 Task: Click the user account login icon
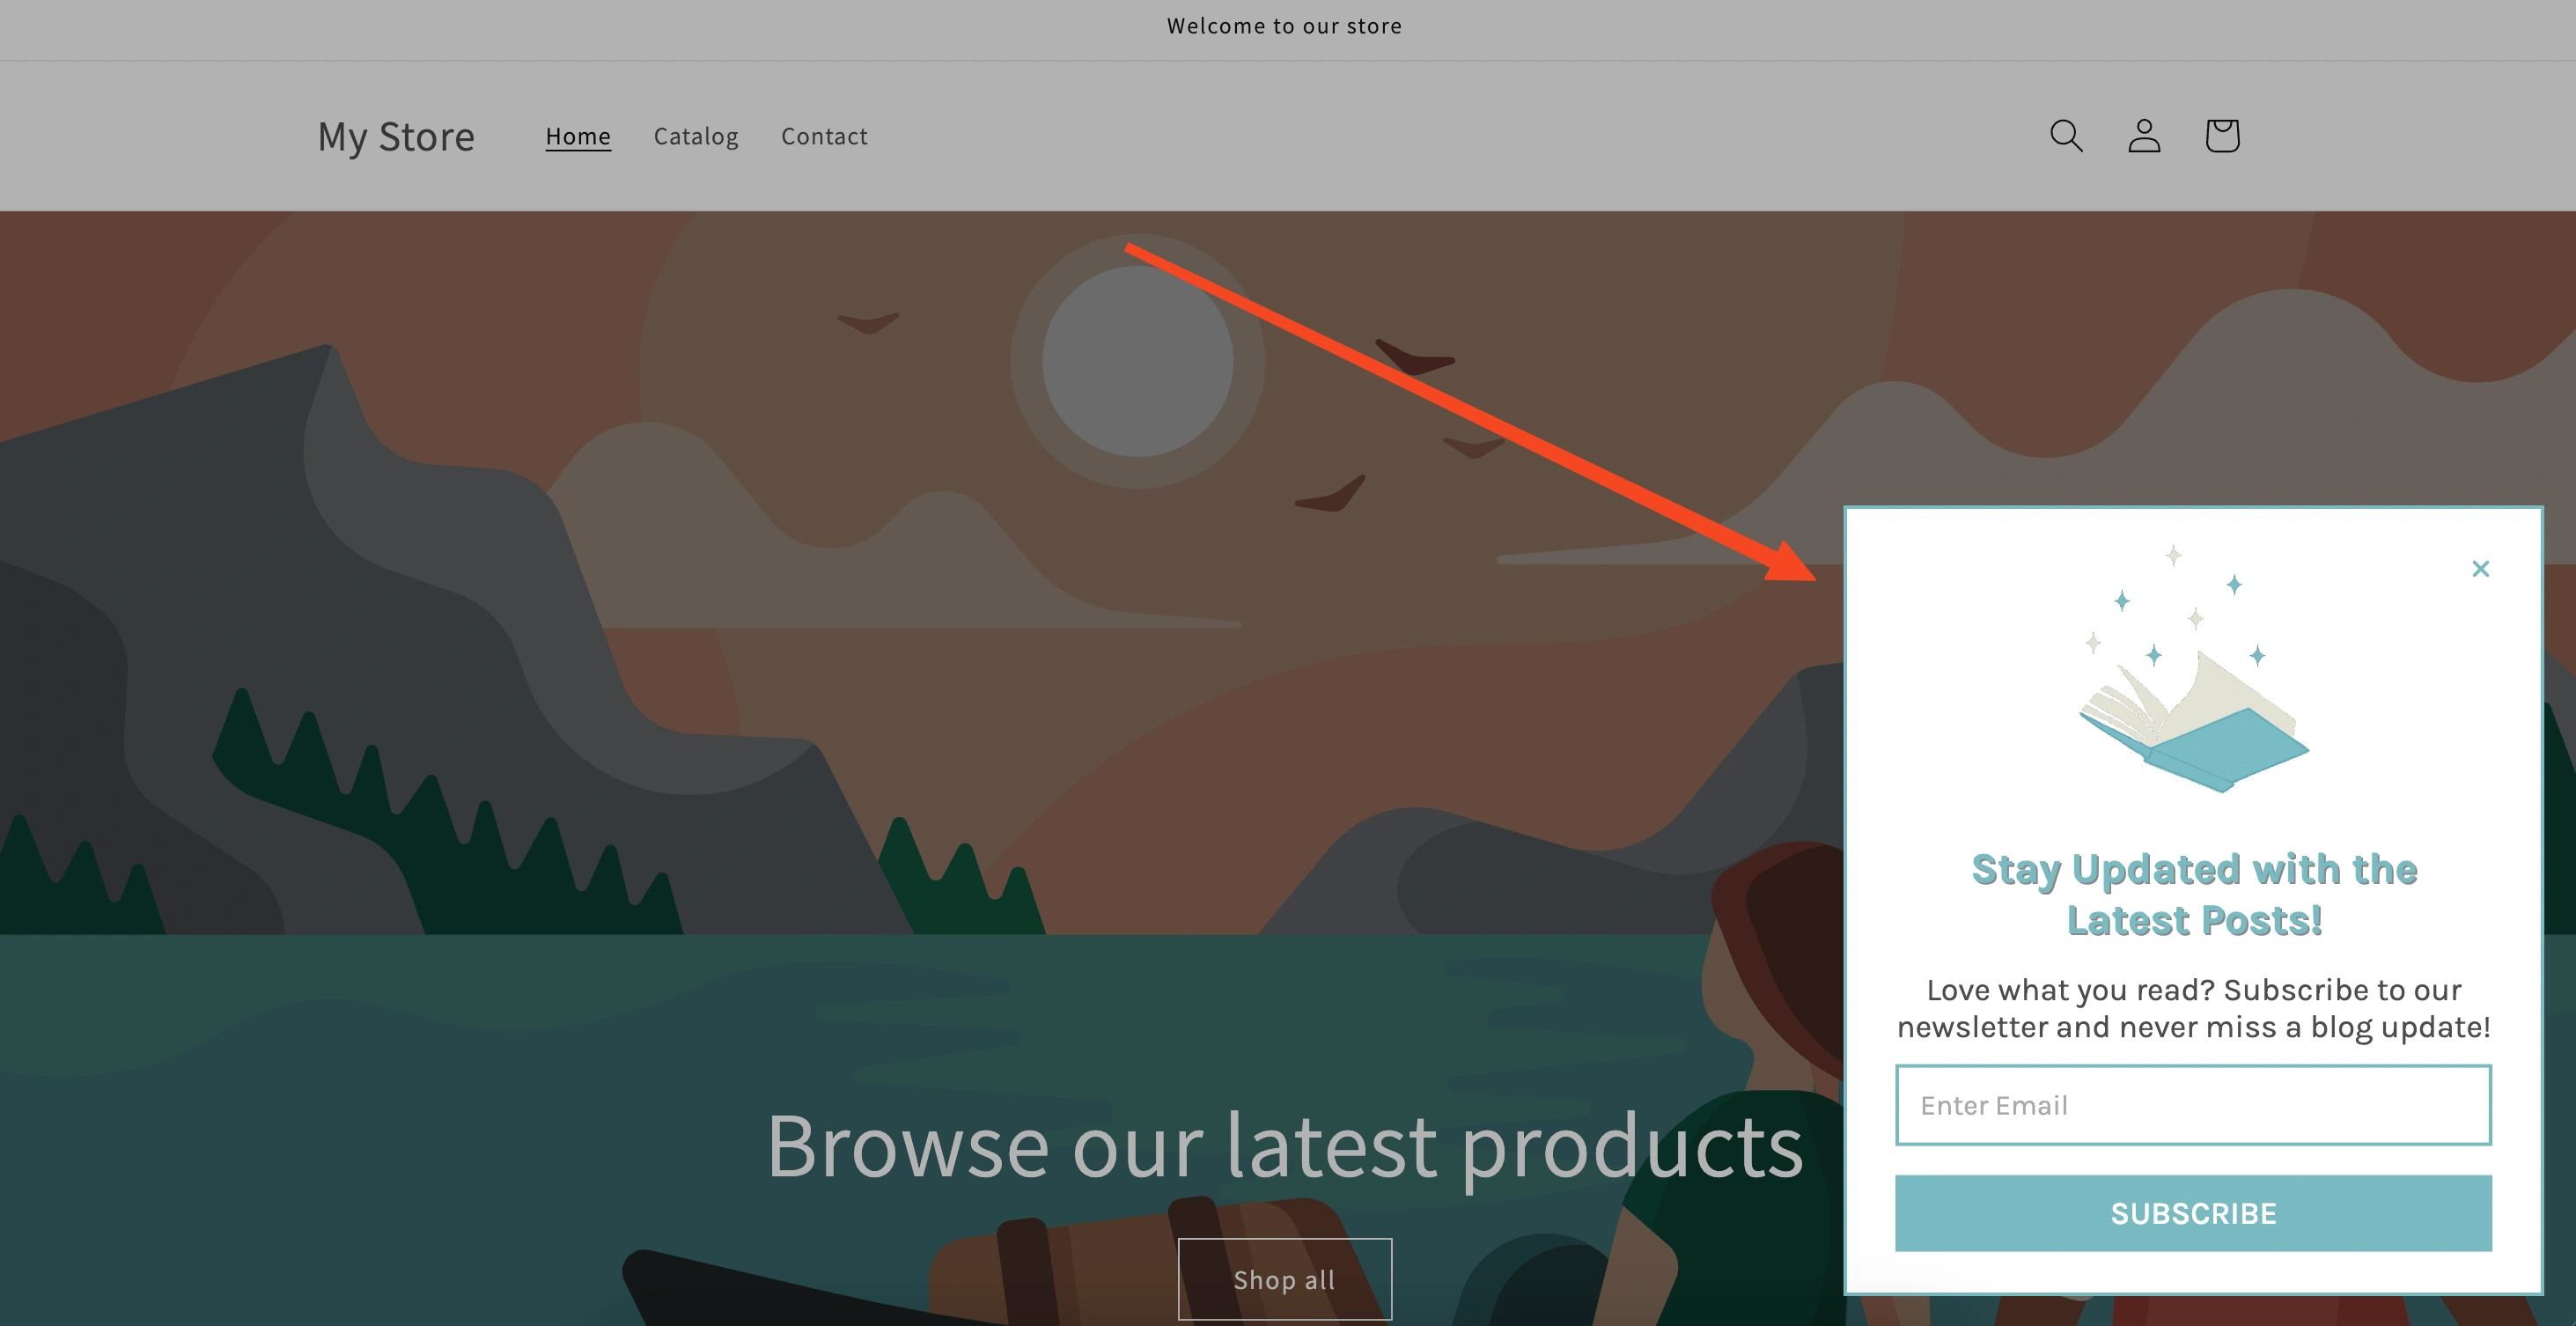[x=2145, y=136]
